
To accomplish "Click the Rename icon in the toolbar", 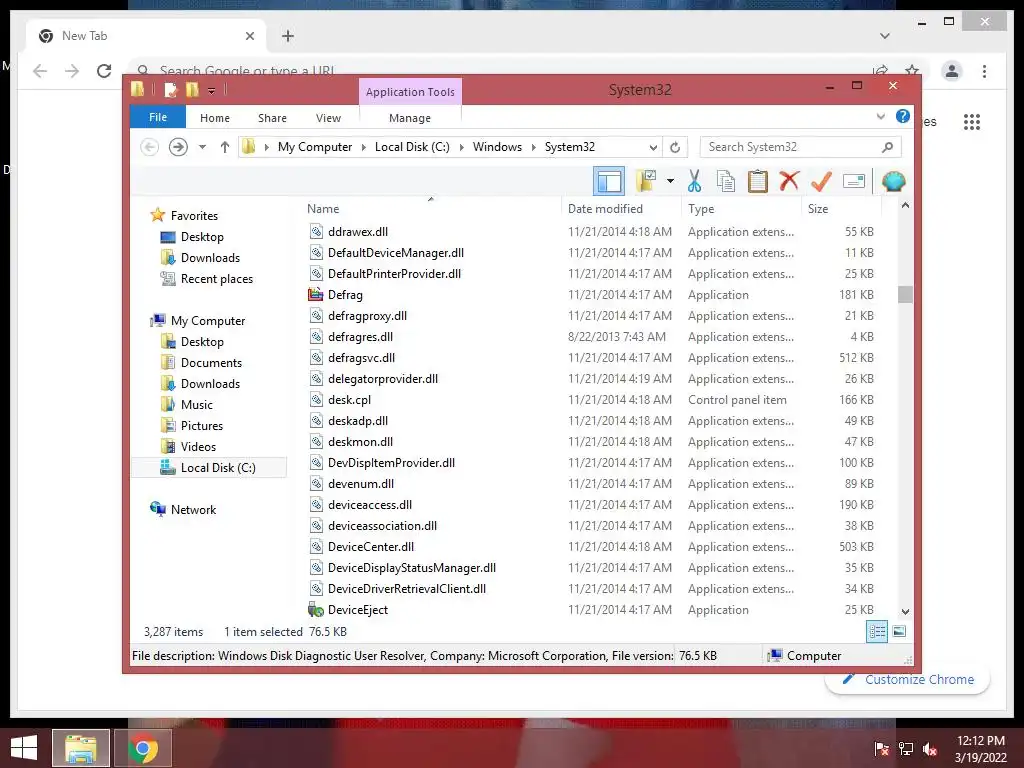I will tap(854, 181).
